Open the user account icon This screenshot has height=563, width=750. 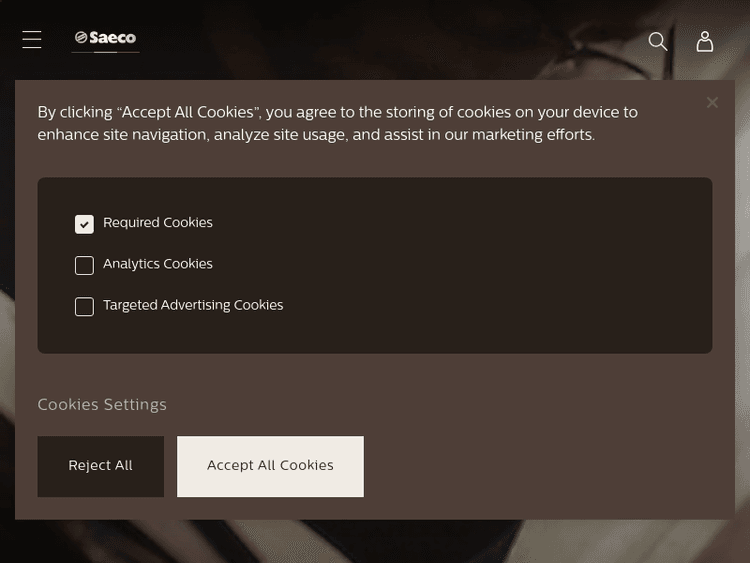click(705, 41)
